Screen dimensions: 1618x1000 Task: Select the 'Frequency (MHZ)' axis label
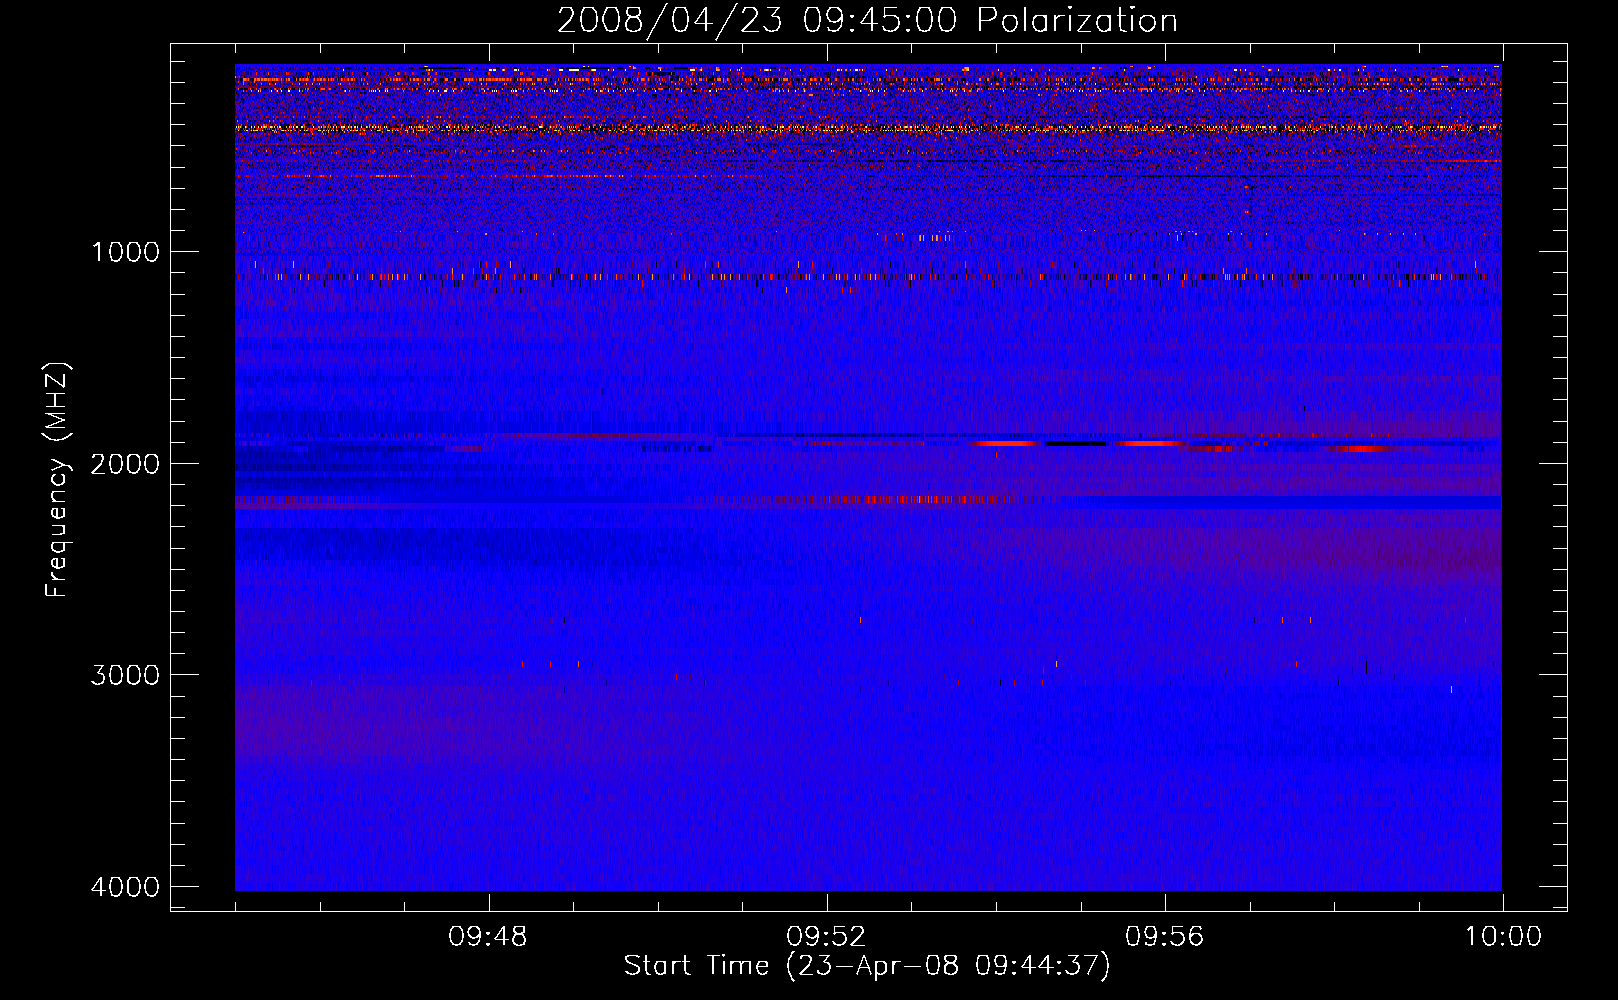click(x=57, y=480)
